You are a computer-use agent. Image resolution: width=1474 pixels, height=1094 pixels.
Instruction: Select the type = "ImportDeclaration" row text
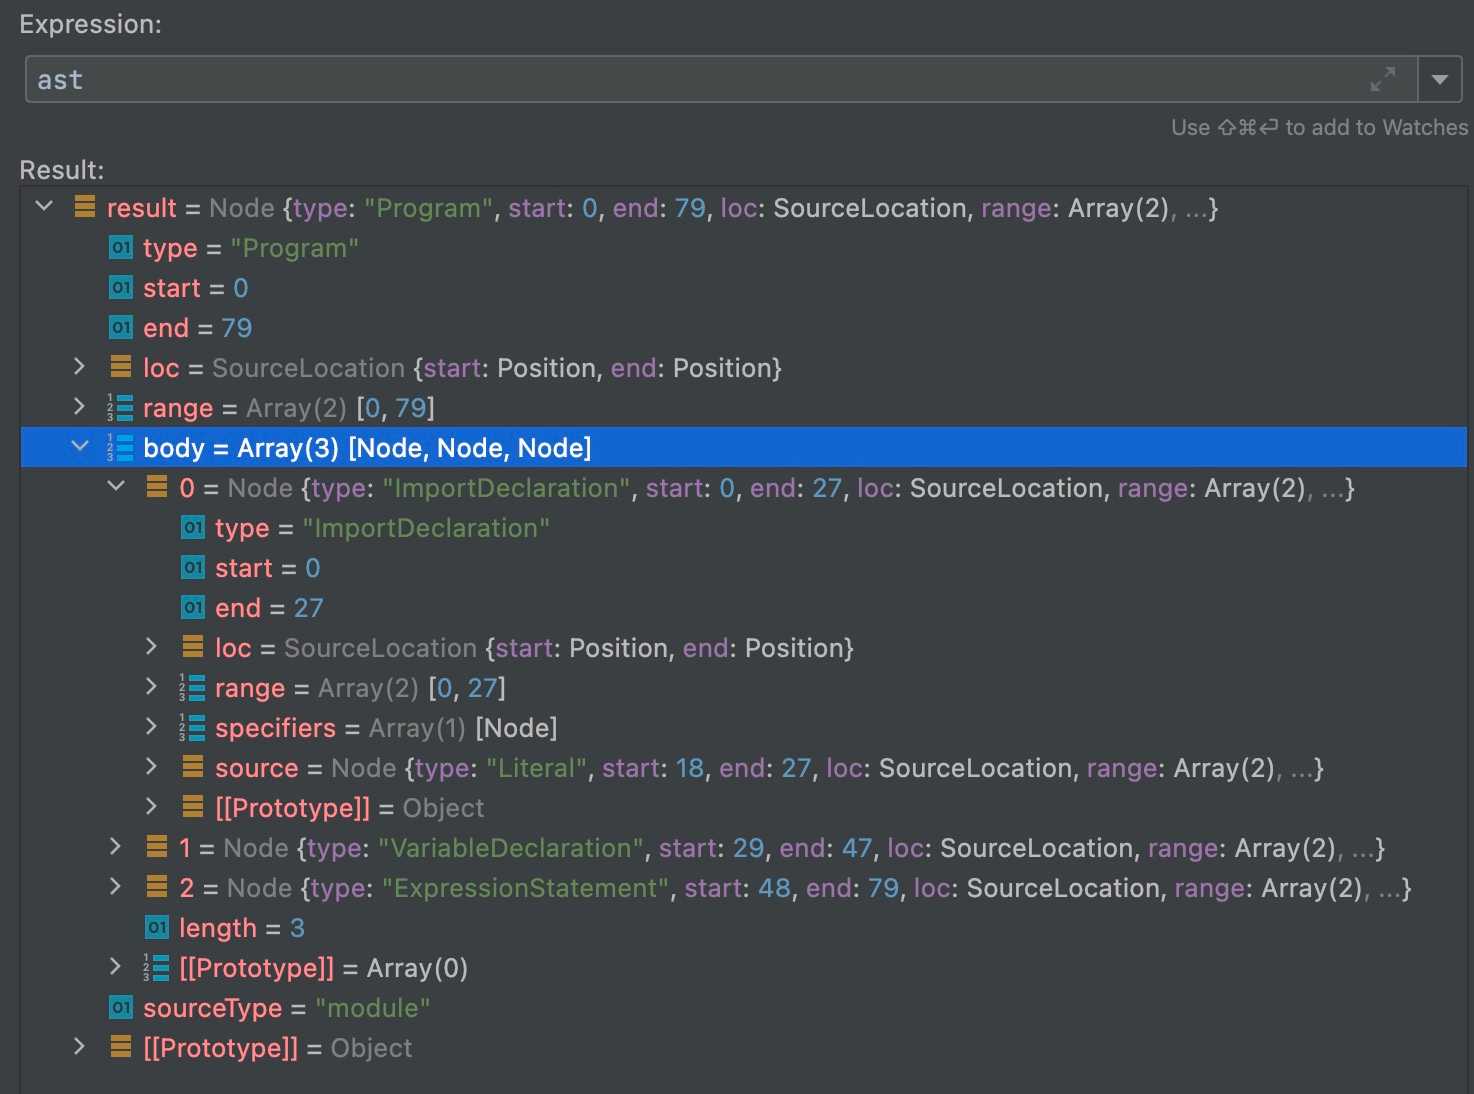click(x=382, y=528)
